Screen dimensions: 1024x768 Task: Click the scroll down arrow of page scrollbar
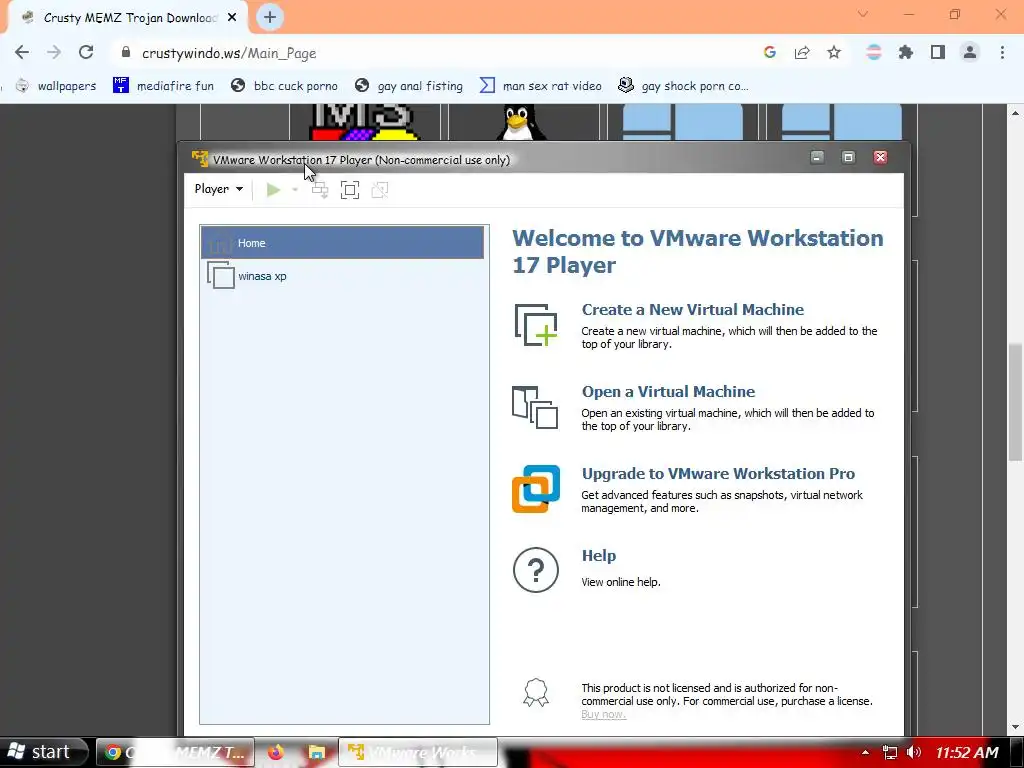(x=1015, y=727)
